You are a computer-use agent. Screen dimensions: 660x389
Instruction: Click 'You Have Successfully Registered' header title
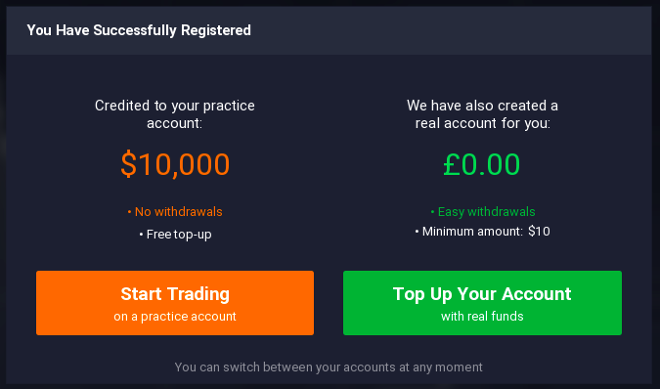click(x=138, y=30)
